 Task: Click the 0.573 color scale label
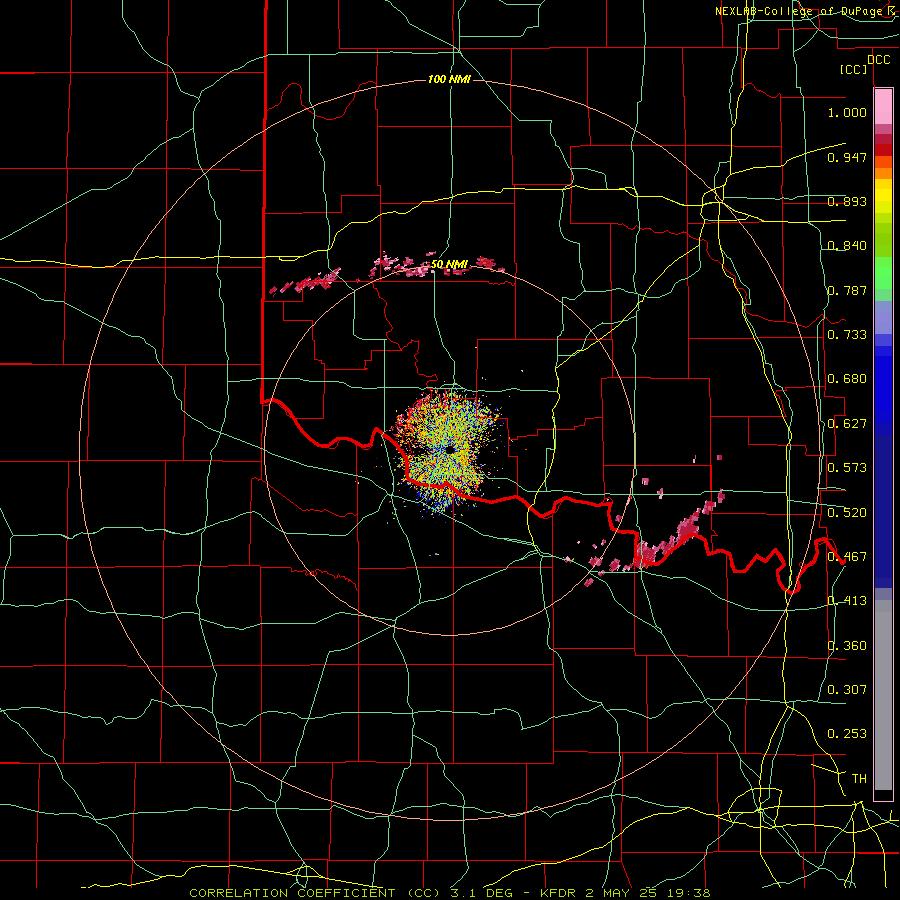coord(847,468)
